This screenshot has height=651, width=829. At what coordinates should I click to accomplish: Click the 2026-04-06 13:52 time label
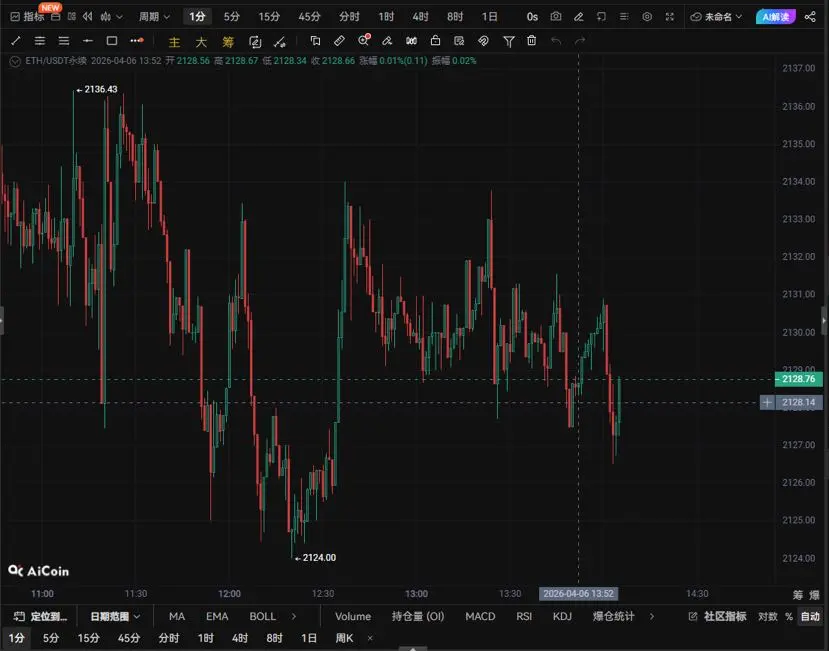click(x=578, y=593)
